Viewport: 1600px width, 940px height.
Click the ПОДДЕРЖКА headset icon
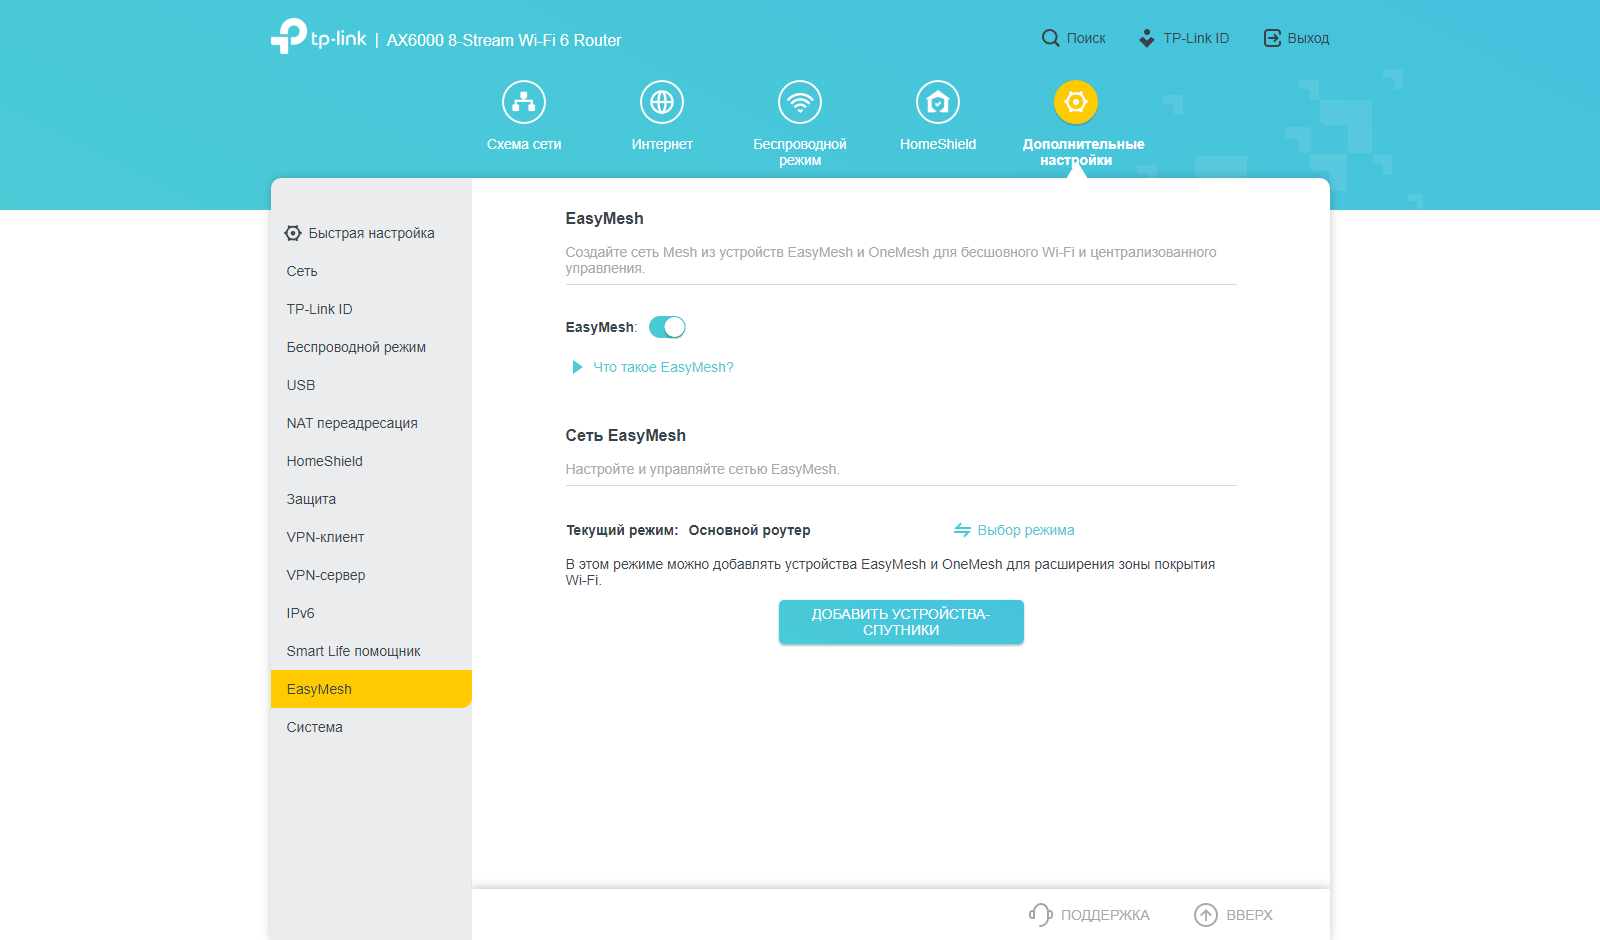(x=1040, y=915)
